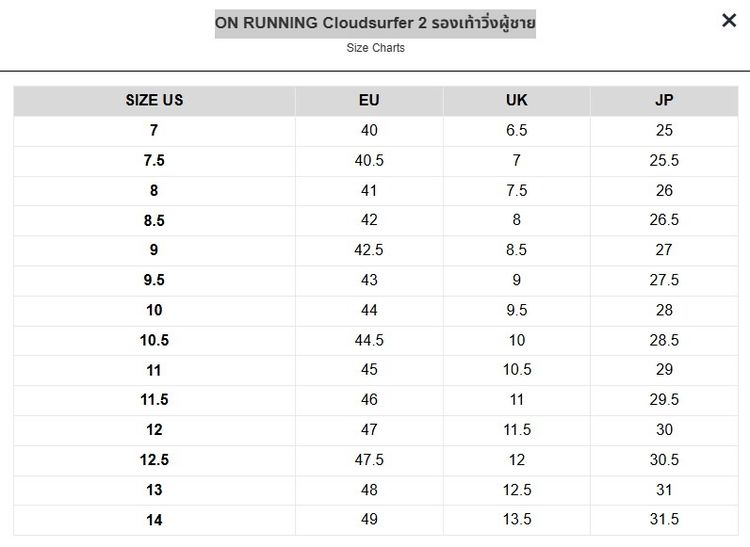The width and height of the screenshot is (750, 547).
Task: Select the EU column header
Action: [369, 100]
